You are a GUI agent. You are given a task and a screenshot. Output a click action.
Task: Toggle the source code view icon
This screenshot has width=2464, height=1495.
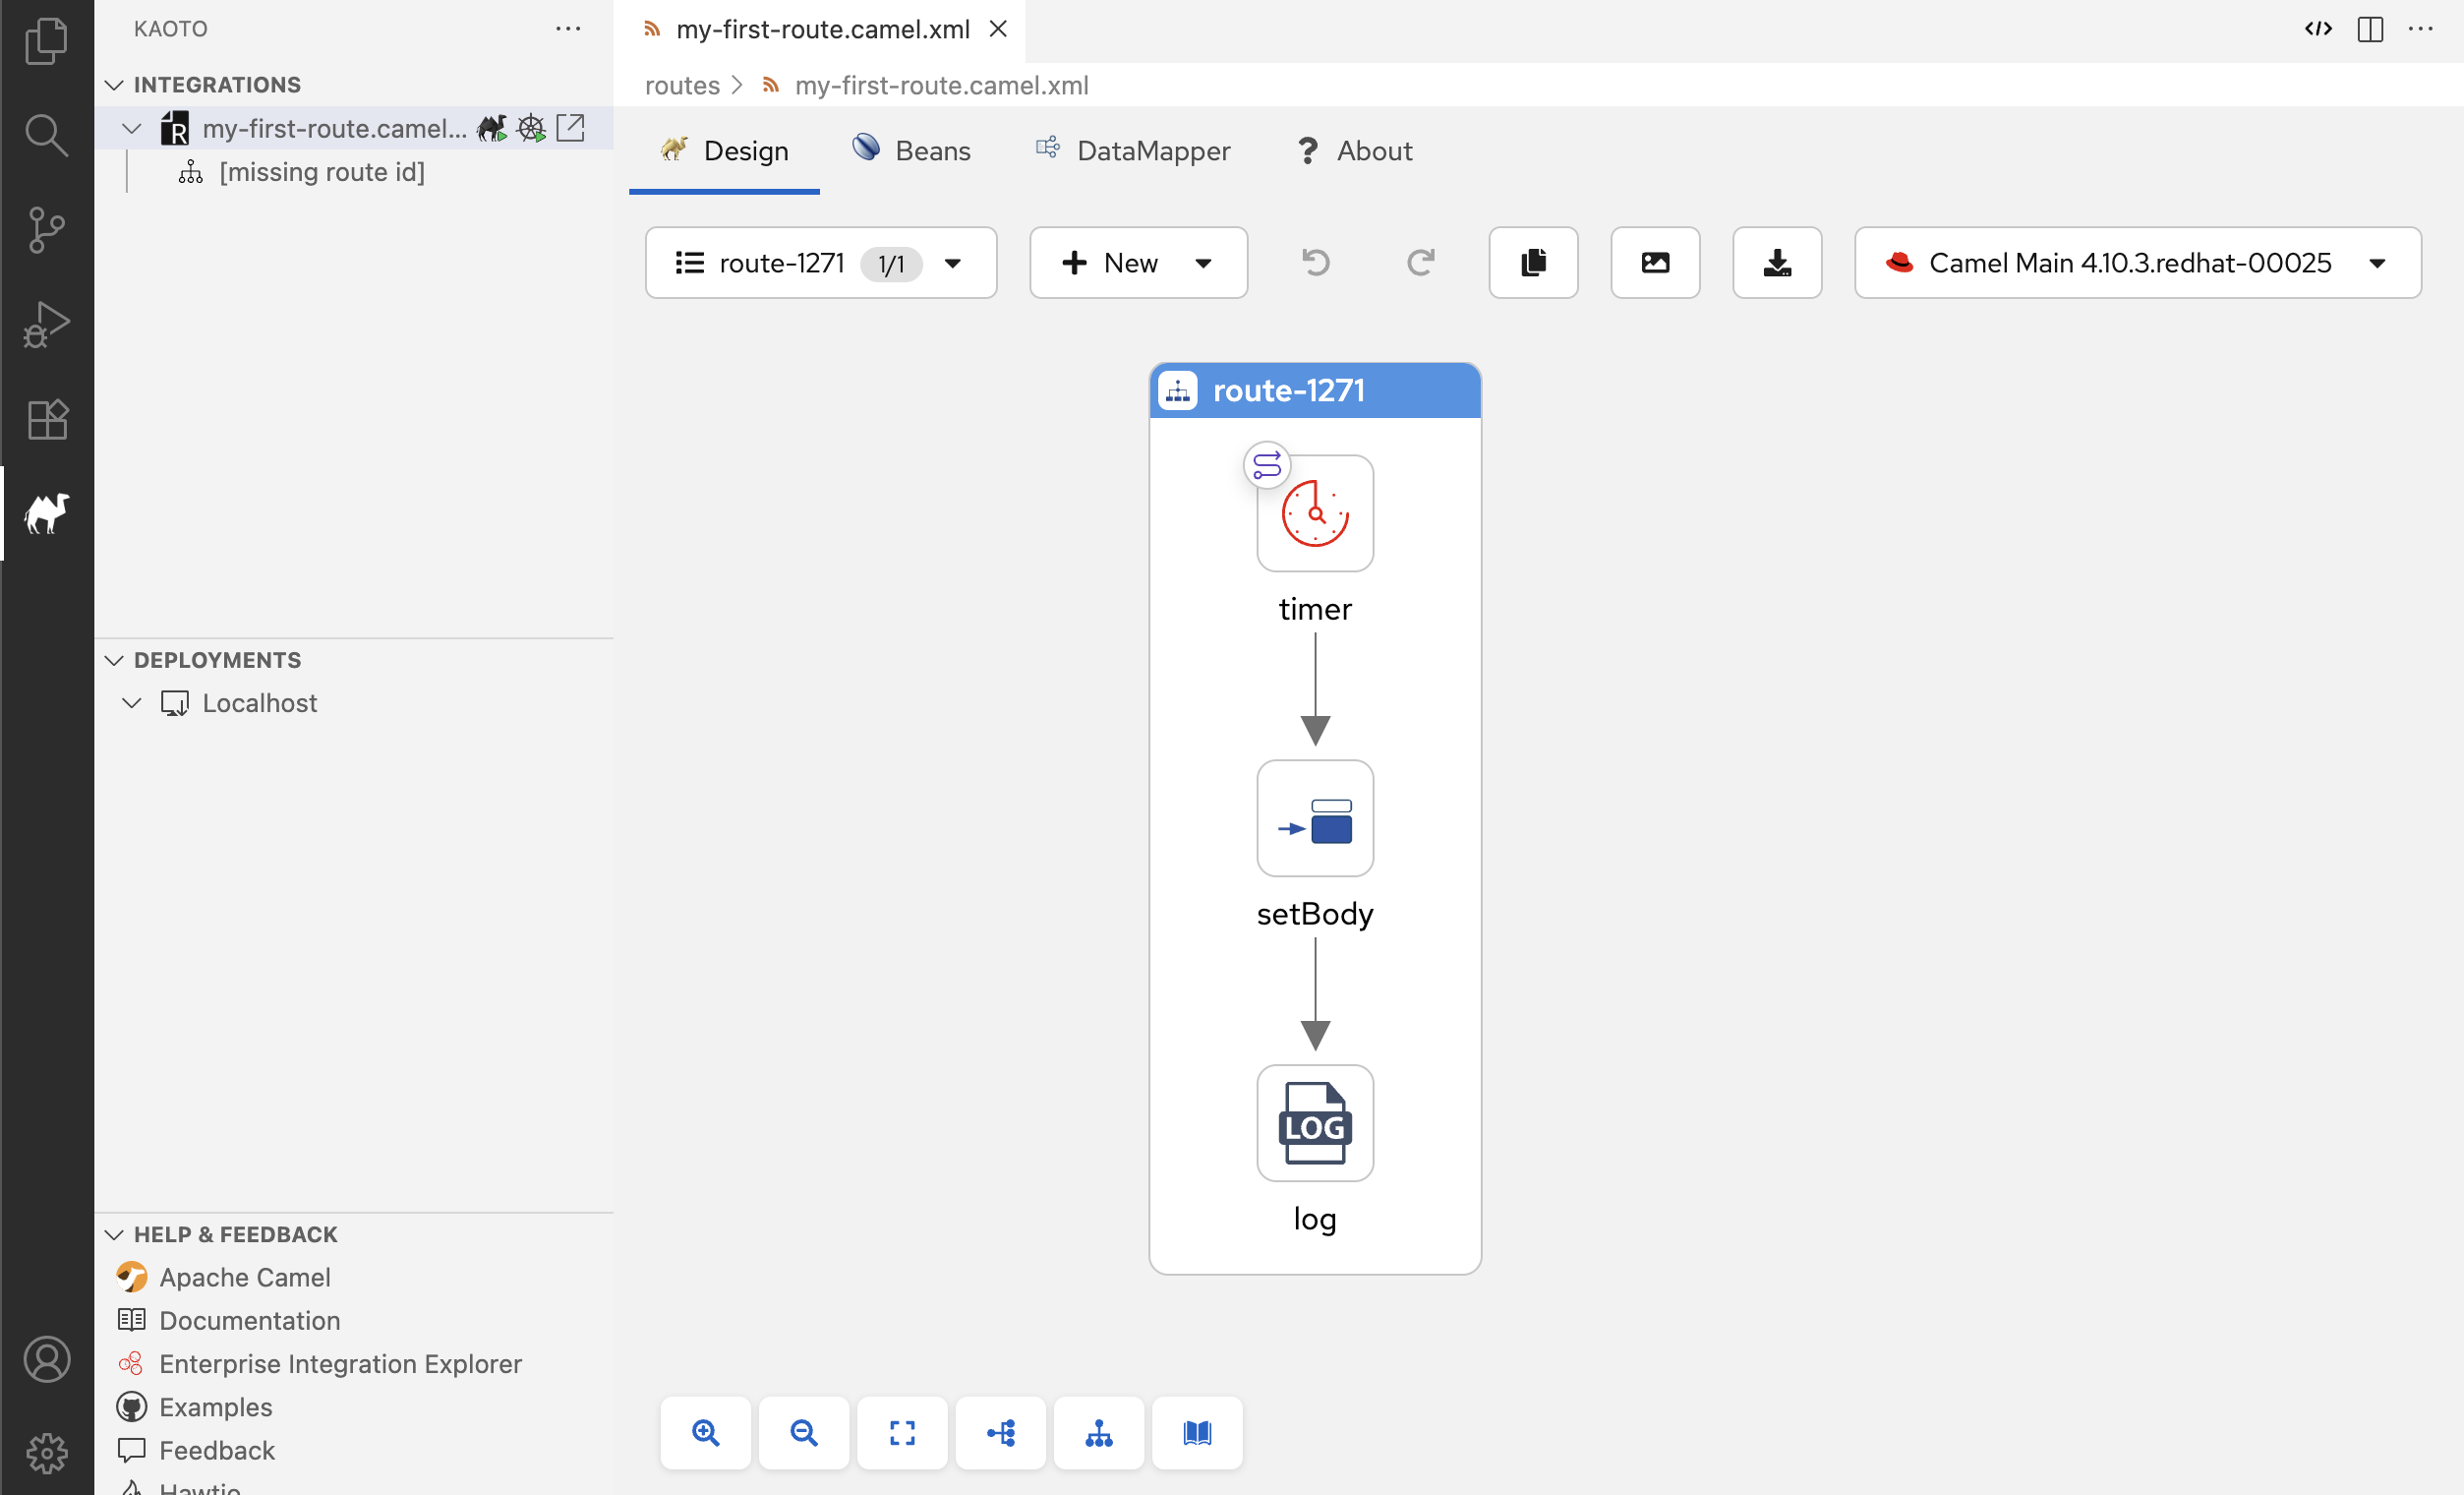click(2318, 29)
